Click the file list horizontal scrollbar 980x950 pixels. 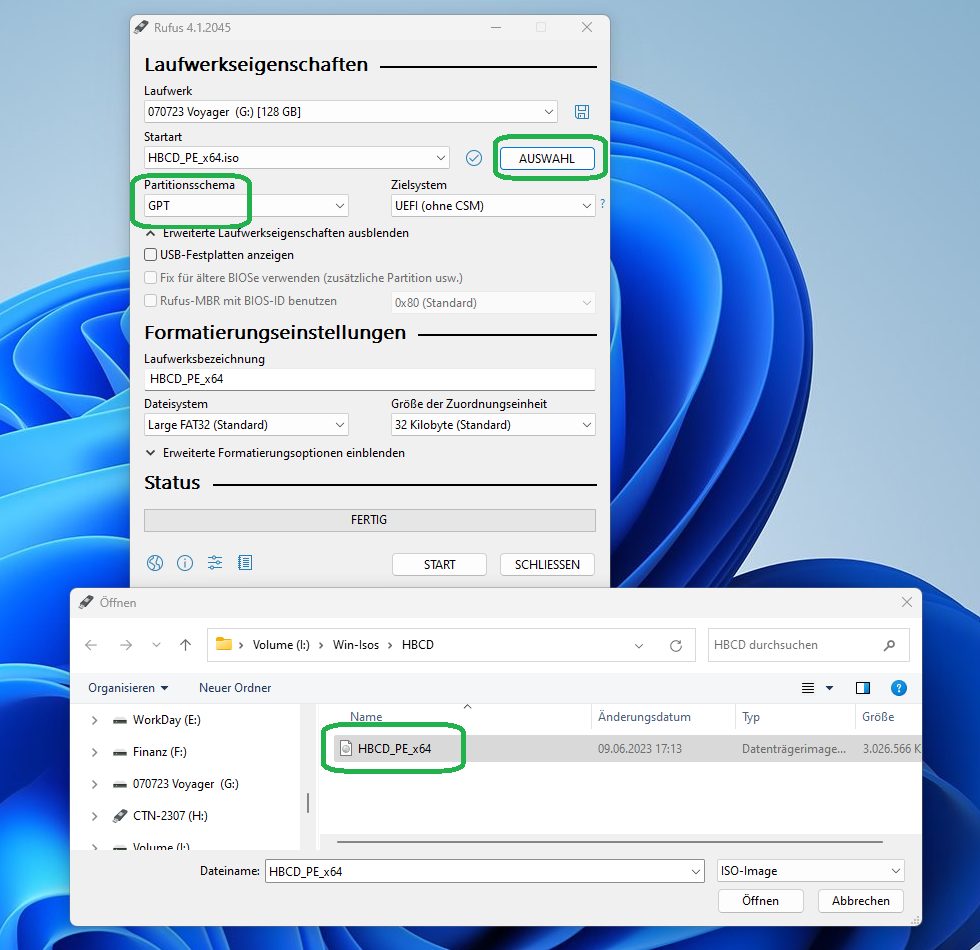pos(609,842)
